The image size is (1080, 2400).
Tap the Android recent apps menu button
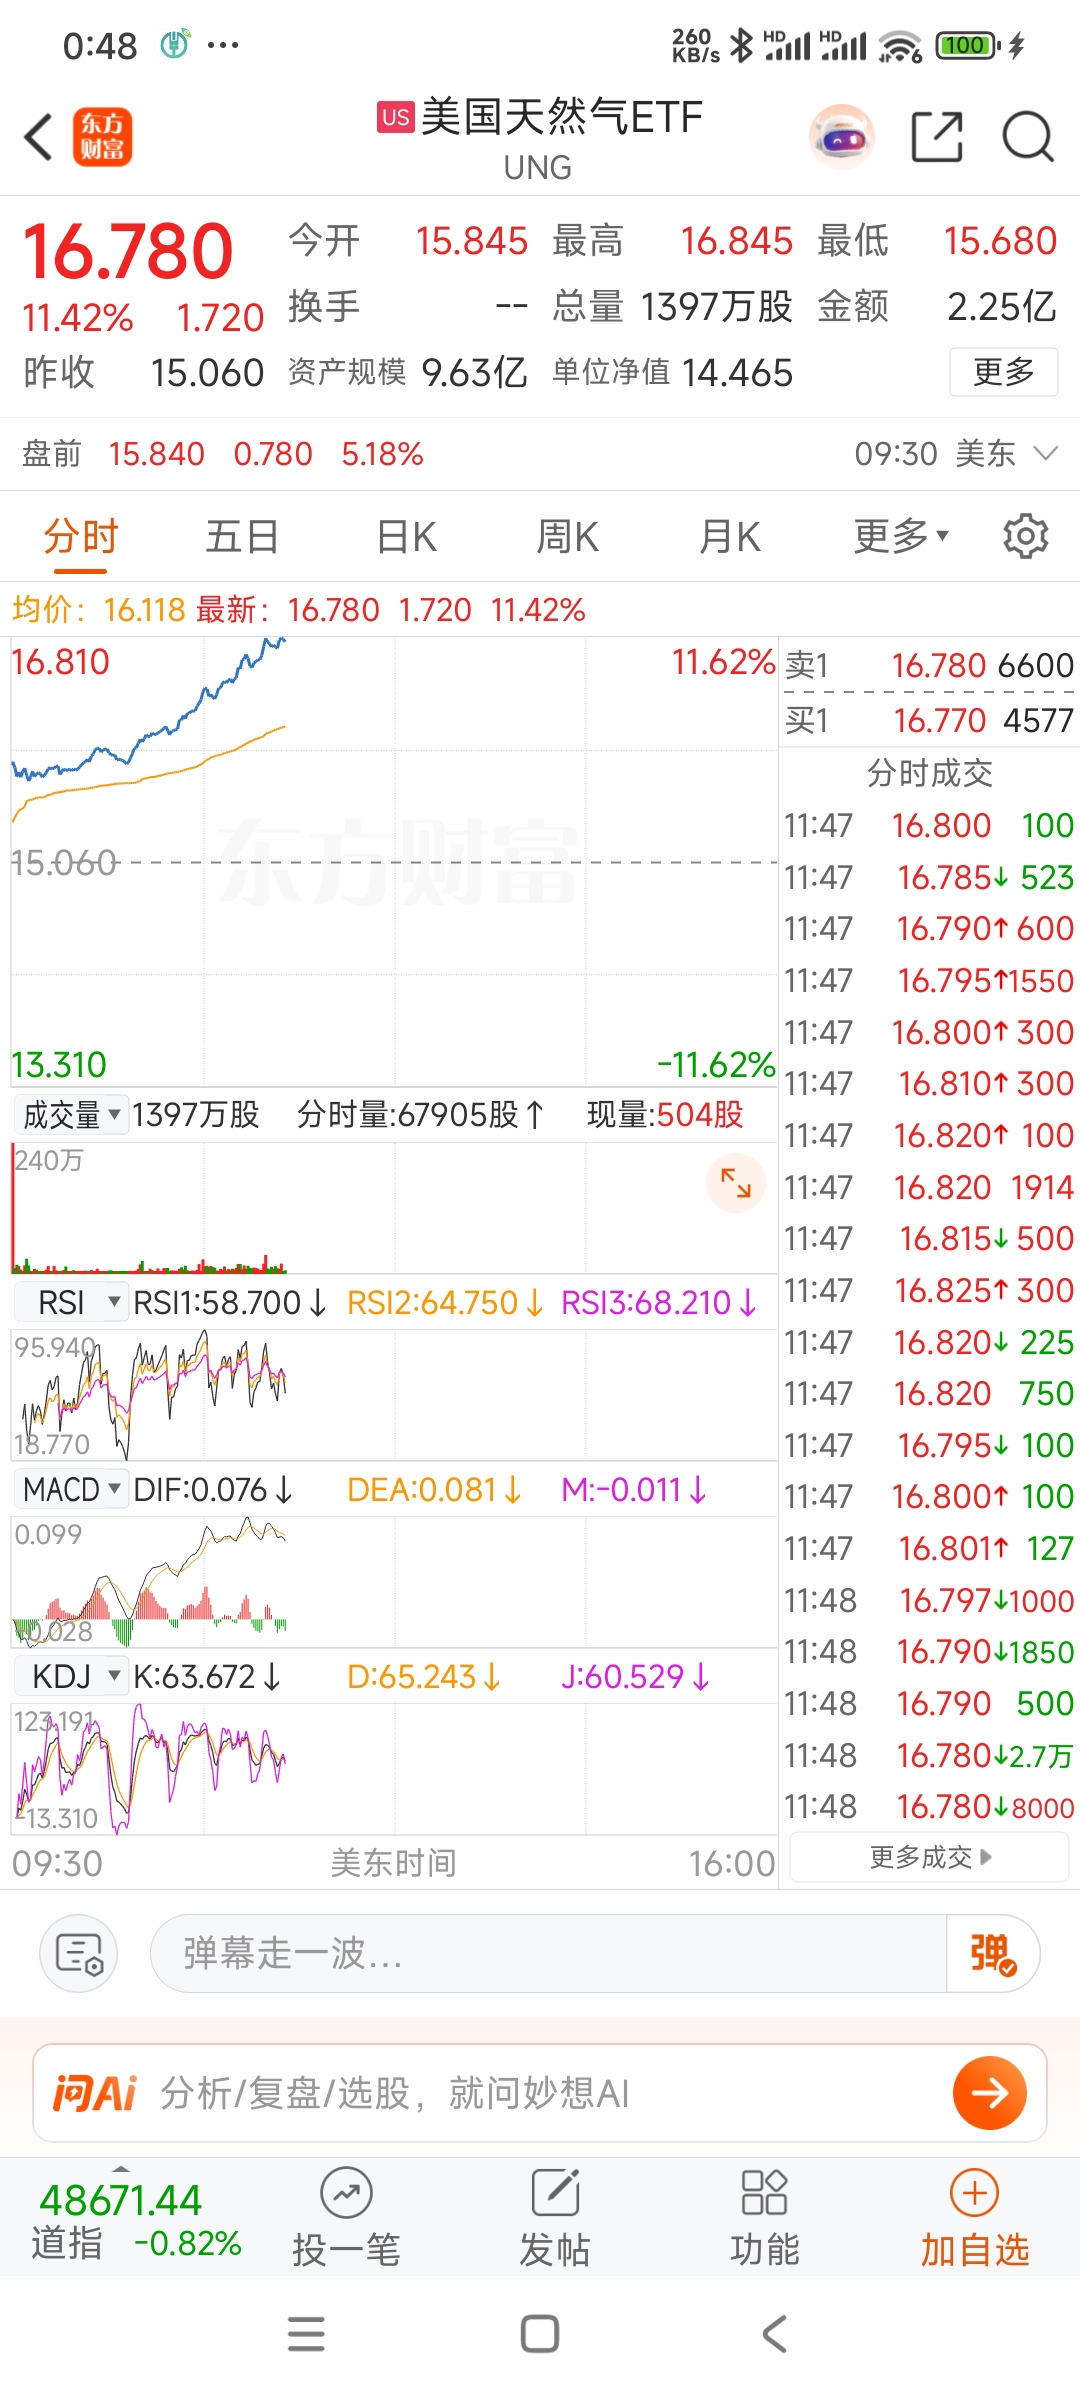point(306,2334)
